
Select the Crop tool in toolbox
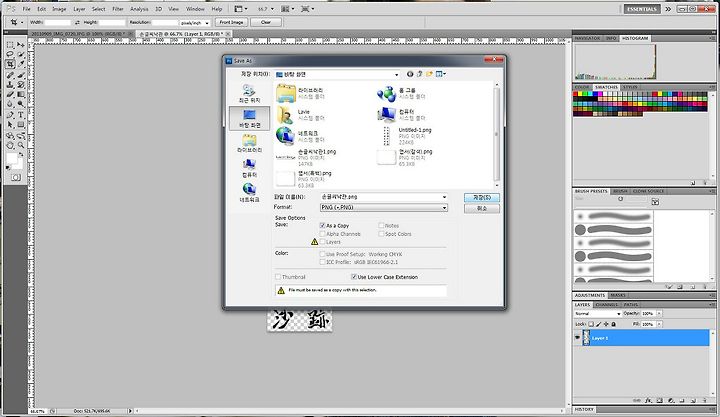[x=10, y=64]
